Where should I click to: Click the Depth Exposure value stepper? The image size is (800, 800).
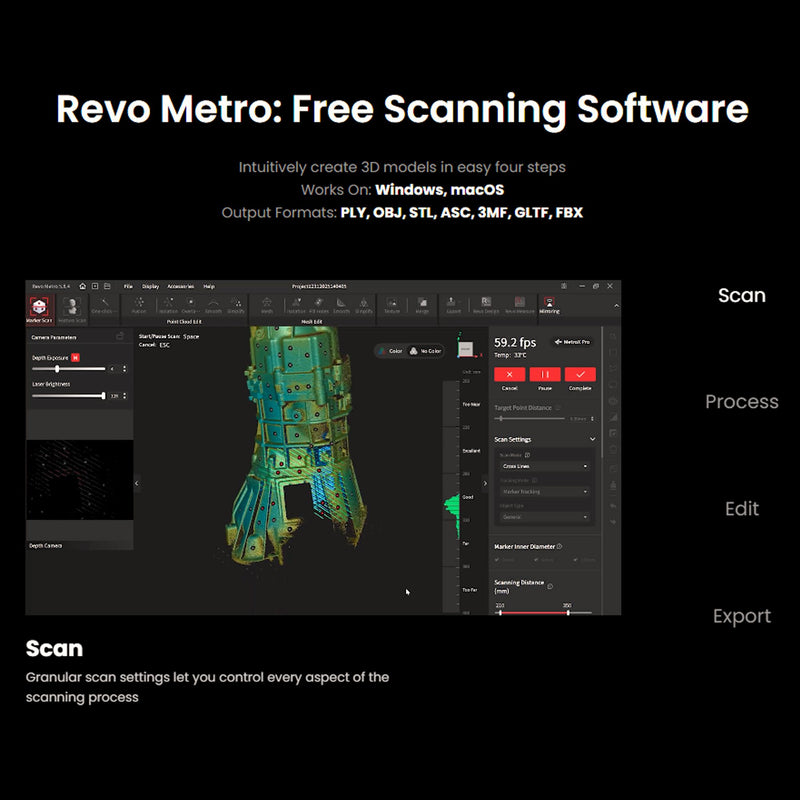pos(124,368)
